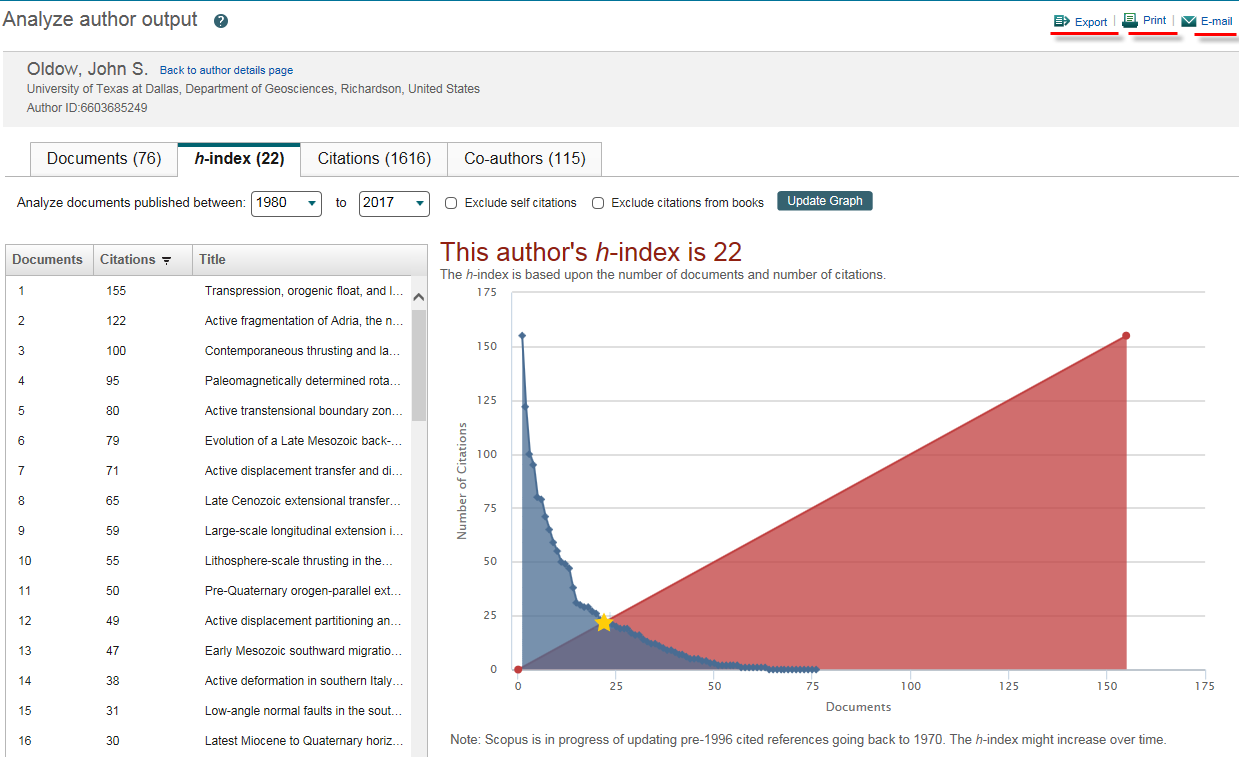
Task: Click the Export icon
Action: [x=1062, y=21]
